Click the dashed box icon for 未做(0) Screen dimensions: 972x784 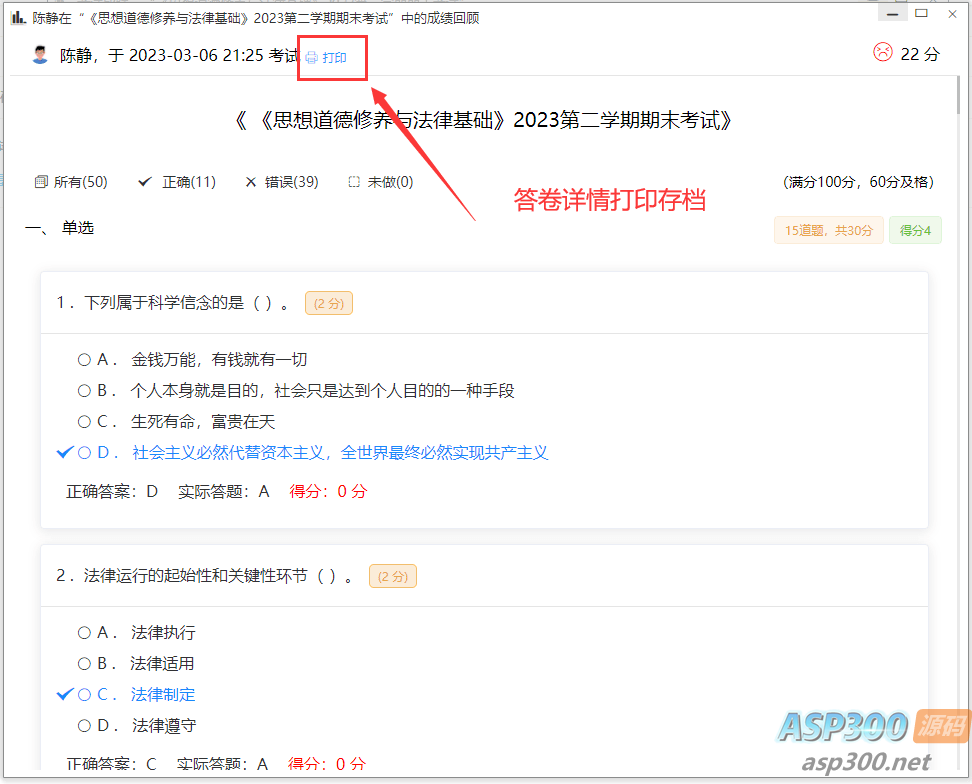coord(354,182)
